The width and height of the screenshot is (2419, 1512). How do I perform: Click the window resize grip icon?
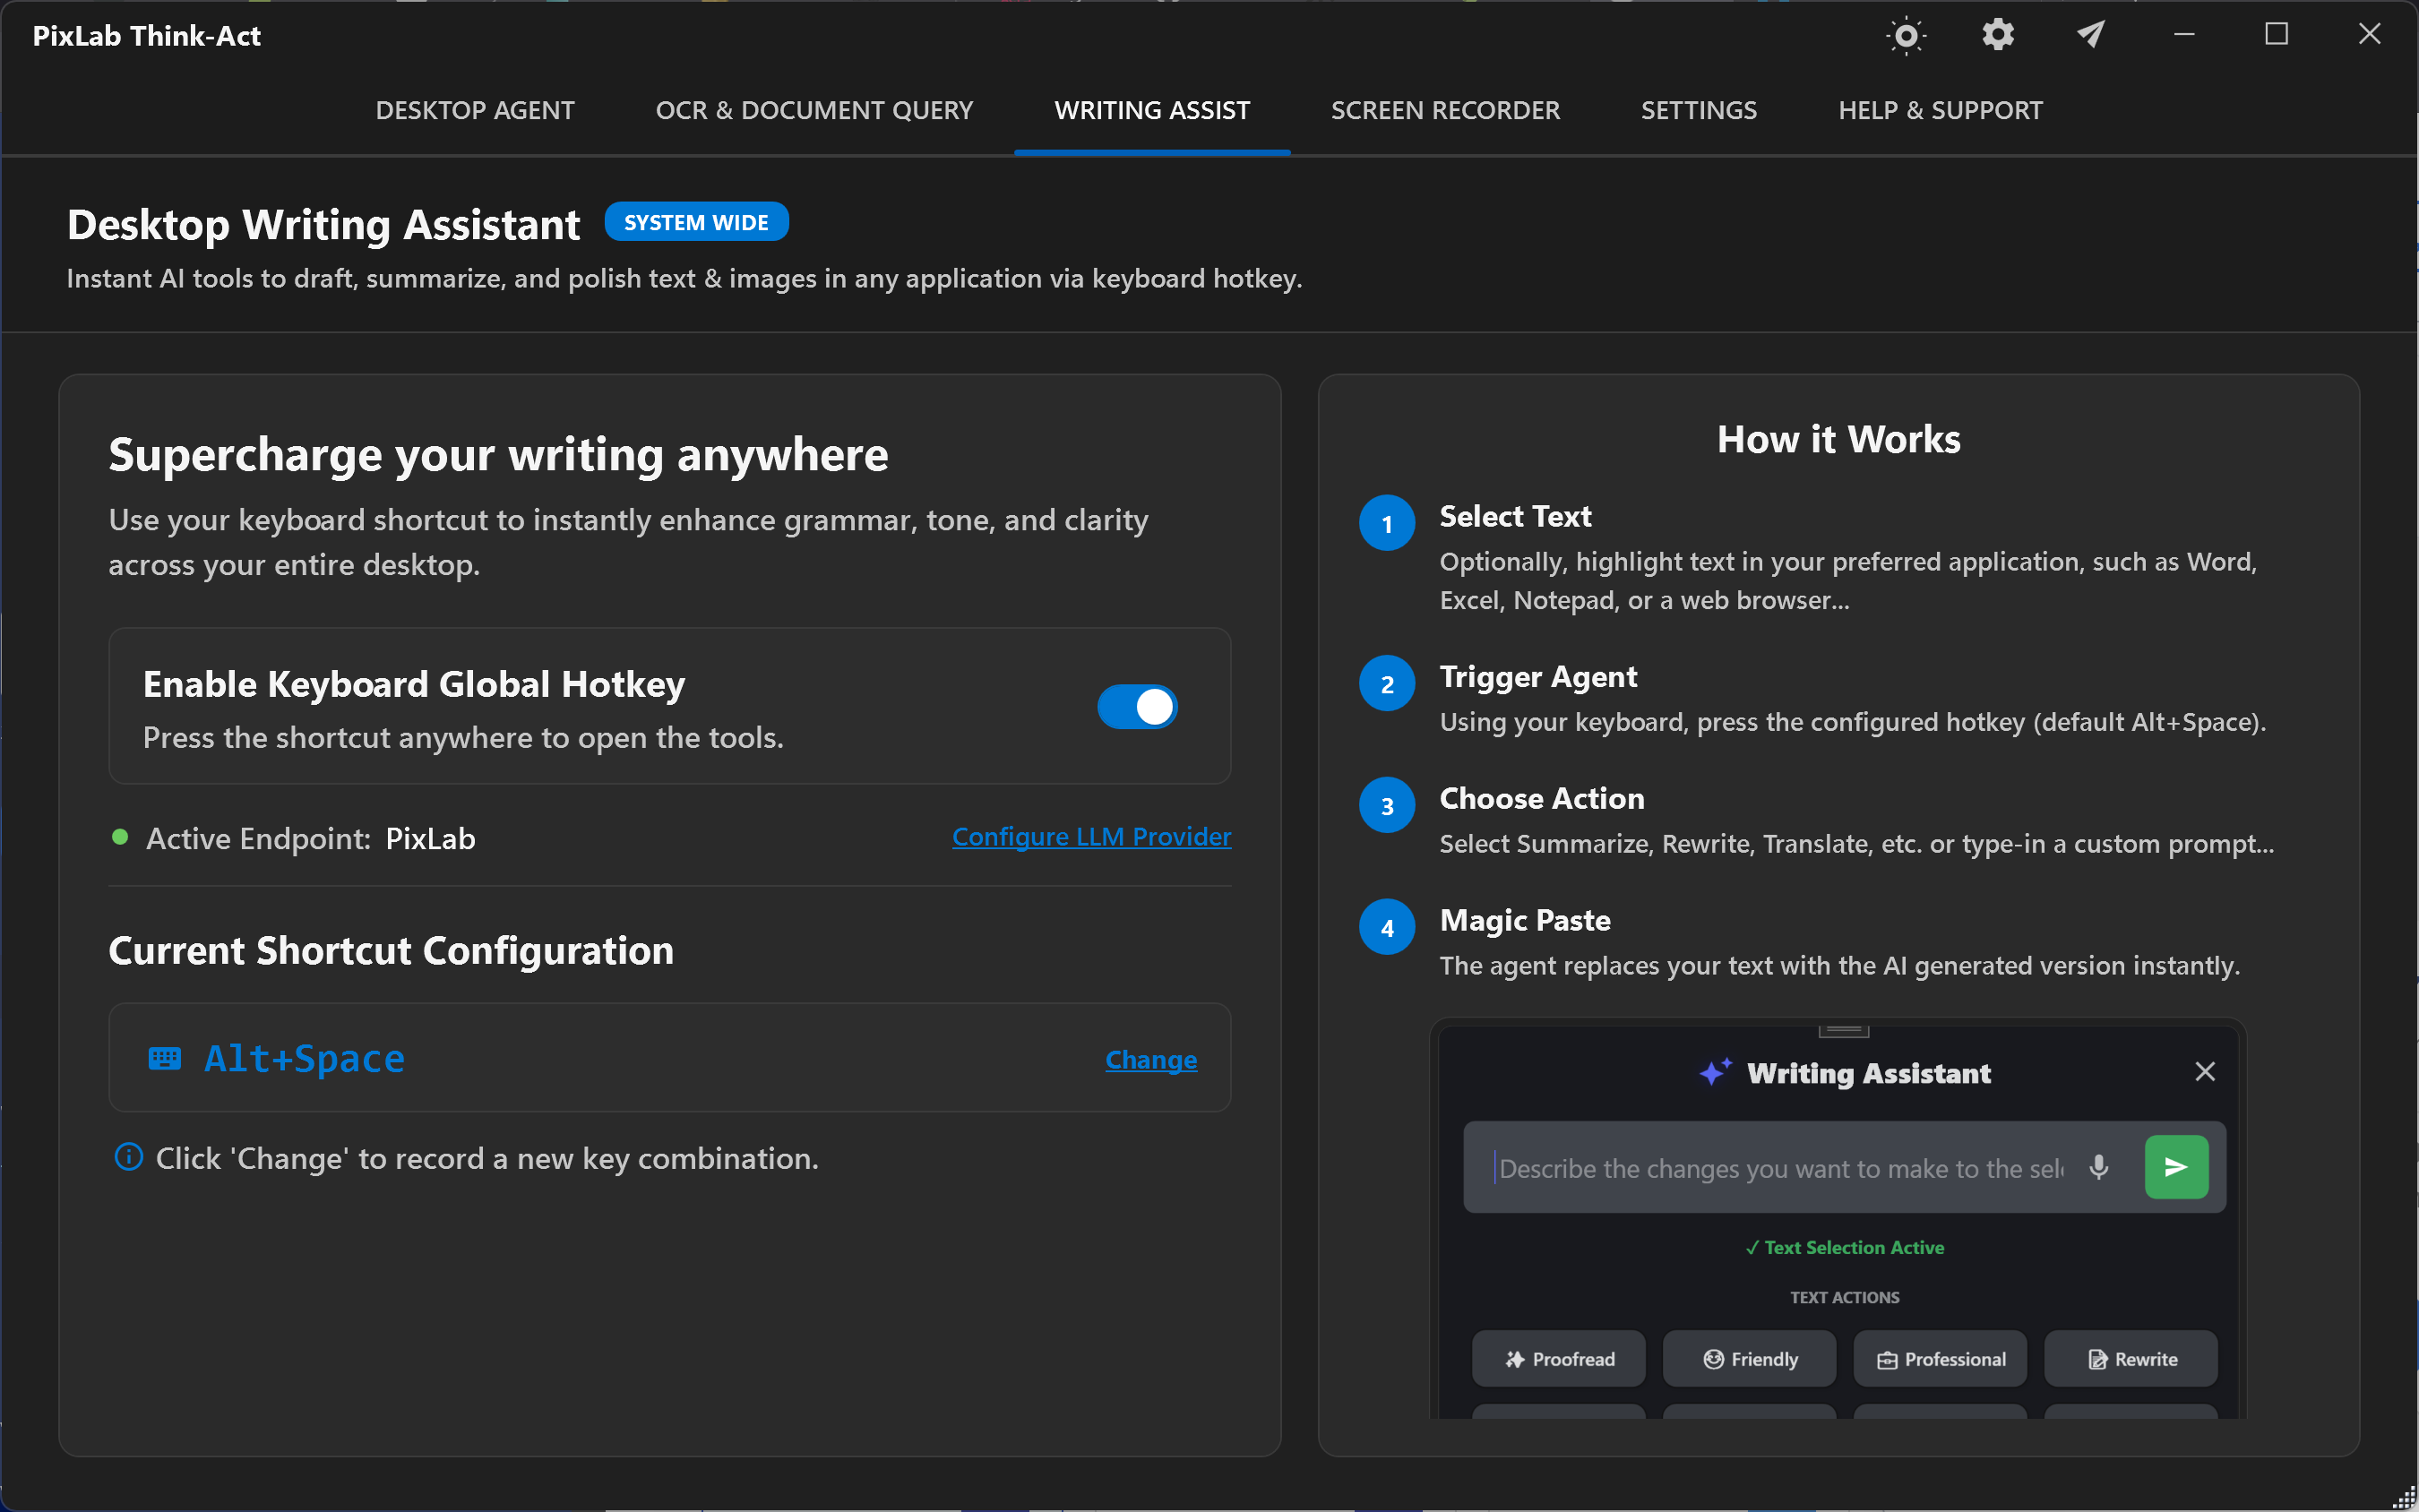[2404, 1497]
